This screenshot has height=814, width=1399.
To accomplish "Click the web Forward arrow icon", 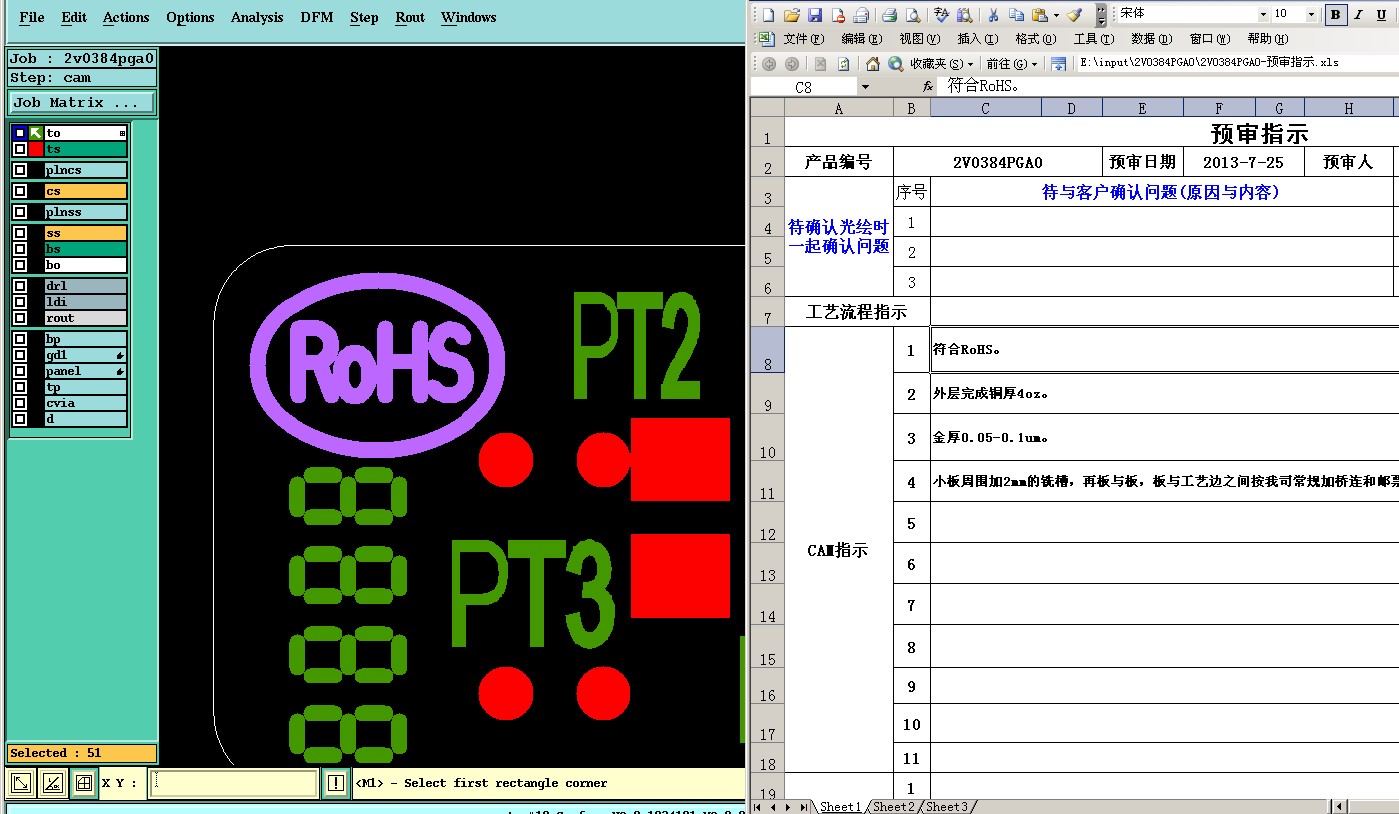I will tap(792, 63).
